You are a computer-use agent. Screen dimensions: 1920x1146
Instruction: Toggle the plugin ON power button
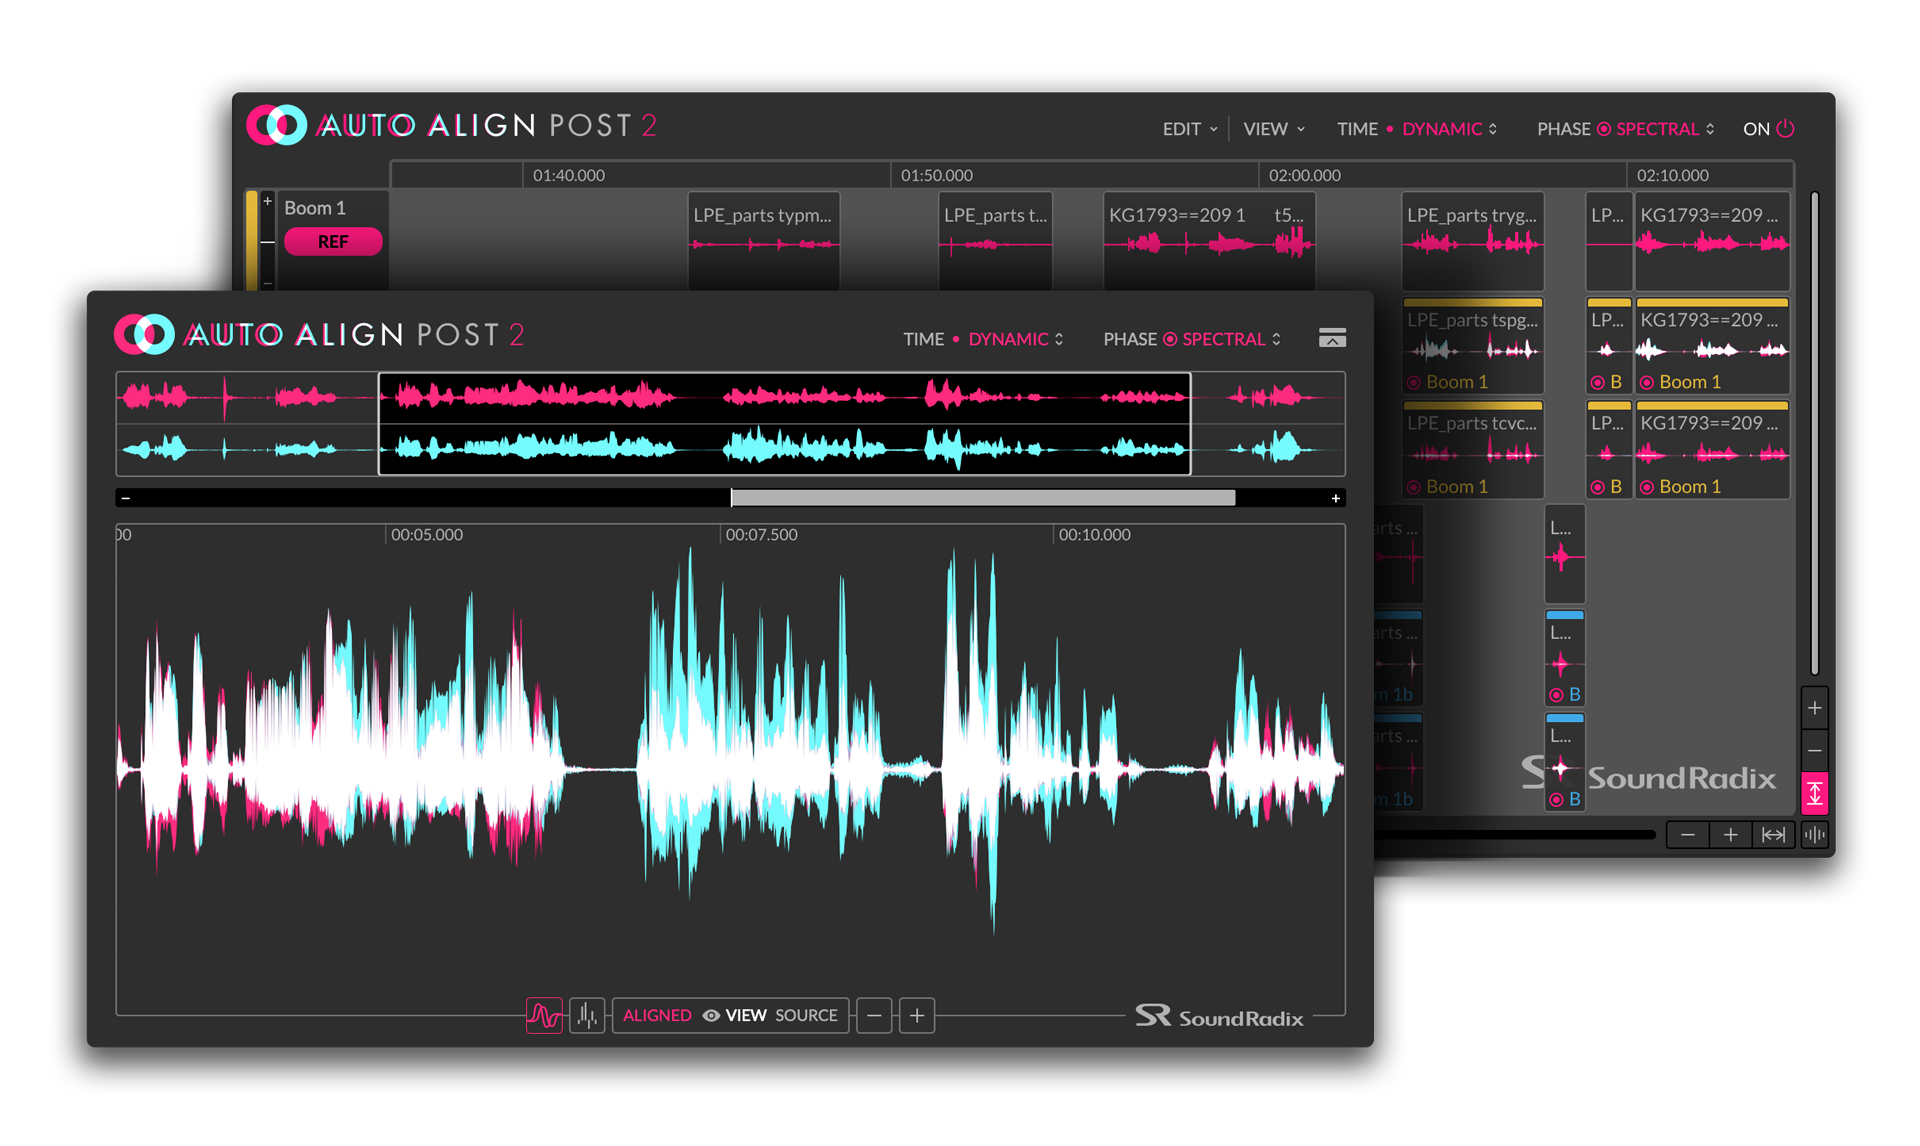[x=1786, y=129]
